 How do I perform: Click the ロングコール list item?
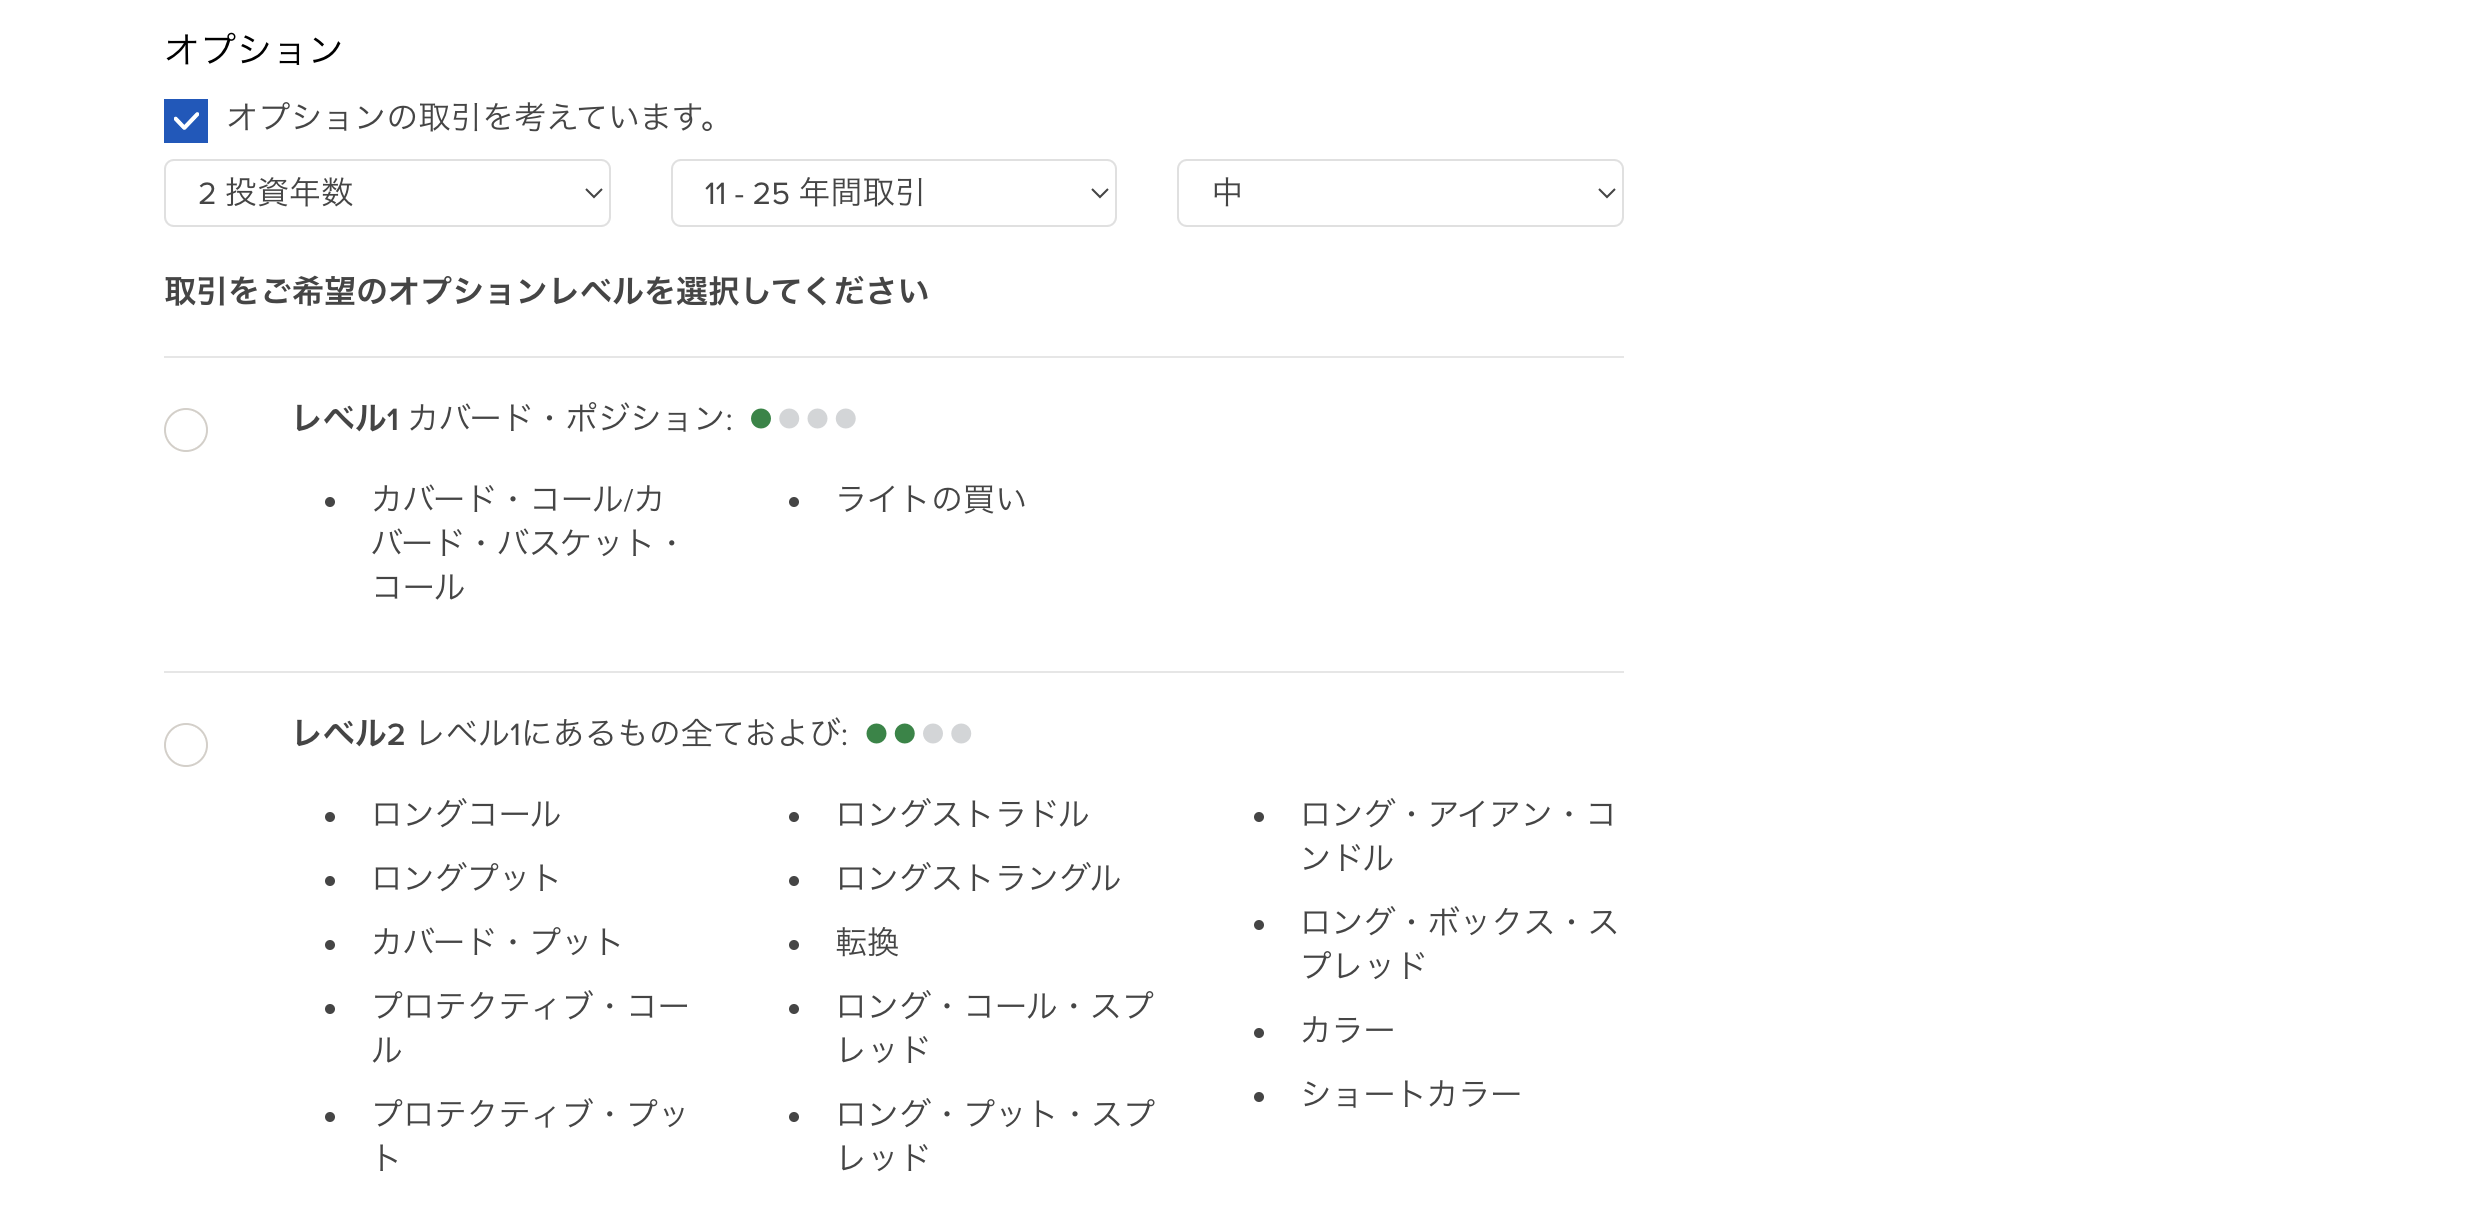pyautogui.click(x=466, y=814)
